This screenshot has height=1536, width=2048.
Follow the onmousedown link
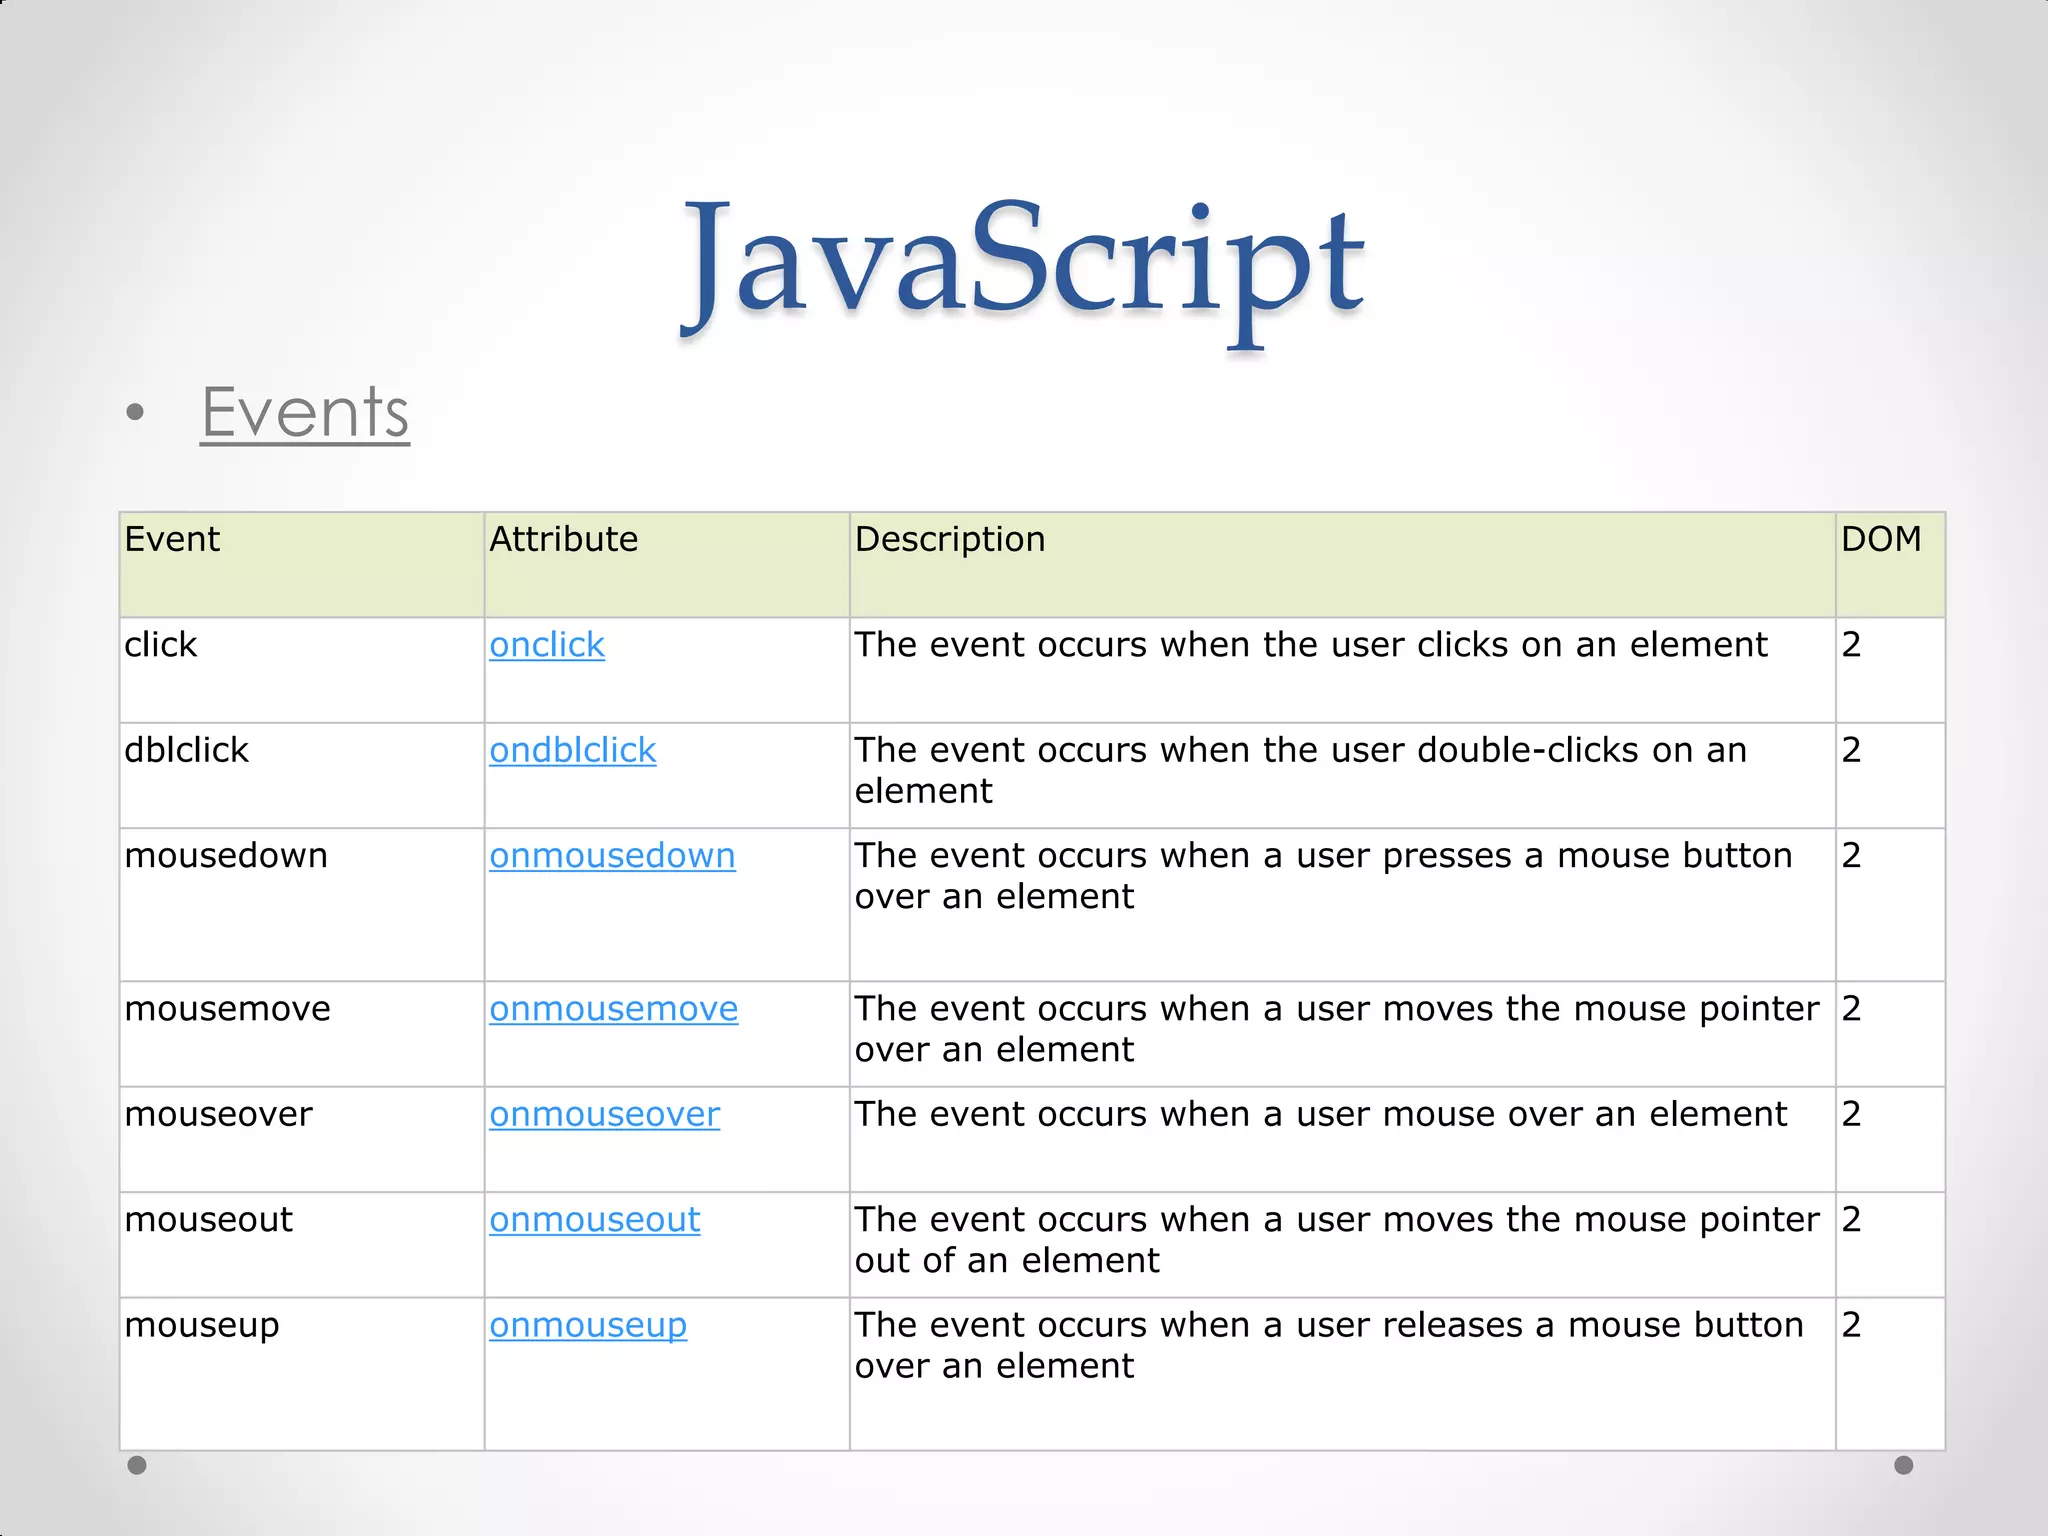612,856
